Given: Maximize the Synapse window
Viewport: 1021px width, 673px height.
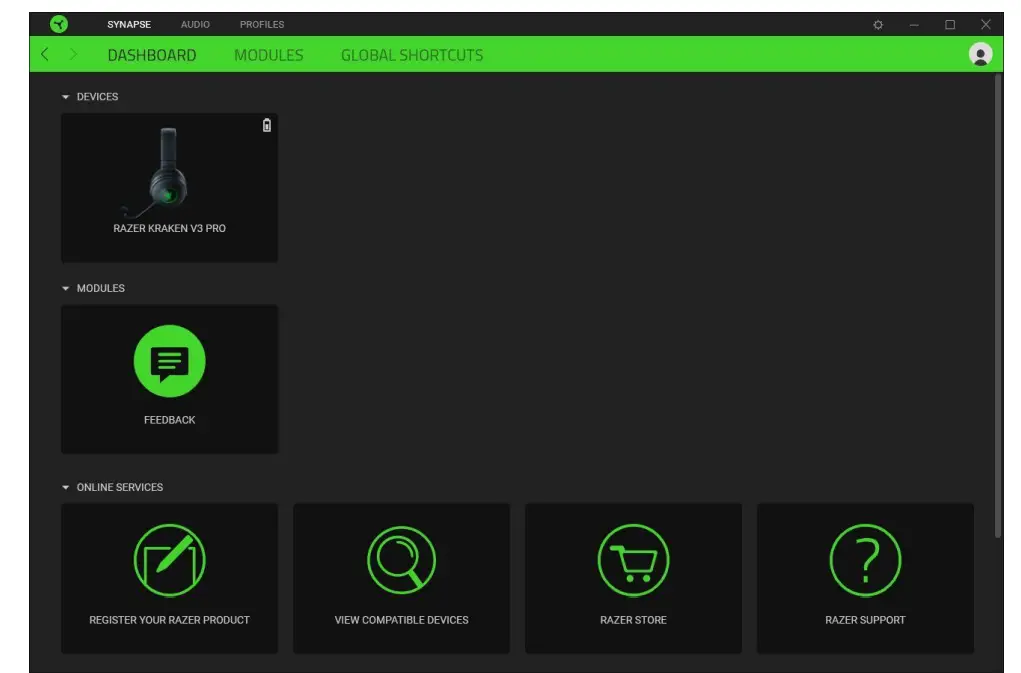Looking at the screenshot, I should point(950,25).
